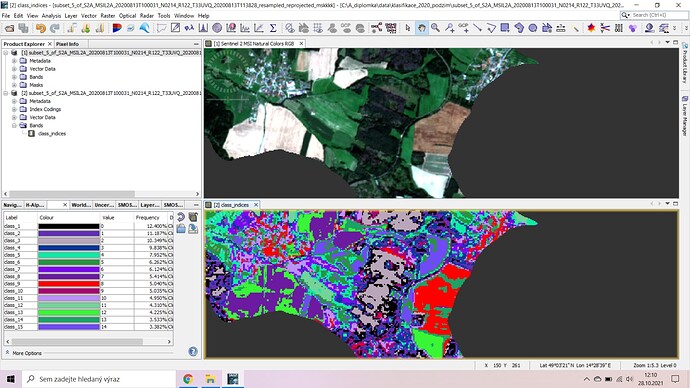
Task: Open the Raster menu
Action: click(108, 15)
